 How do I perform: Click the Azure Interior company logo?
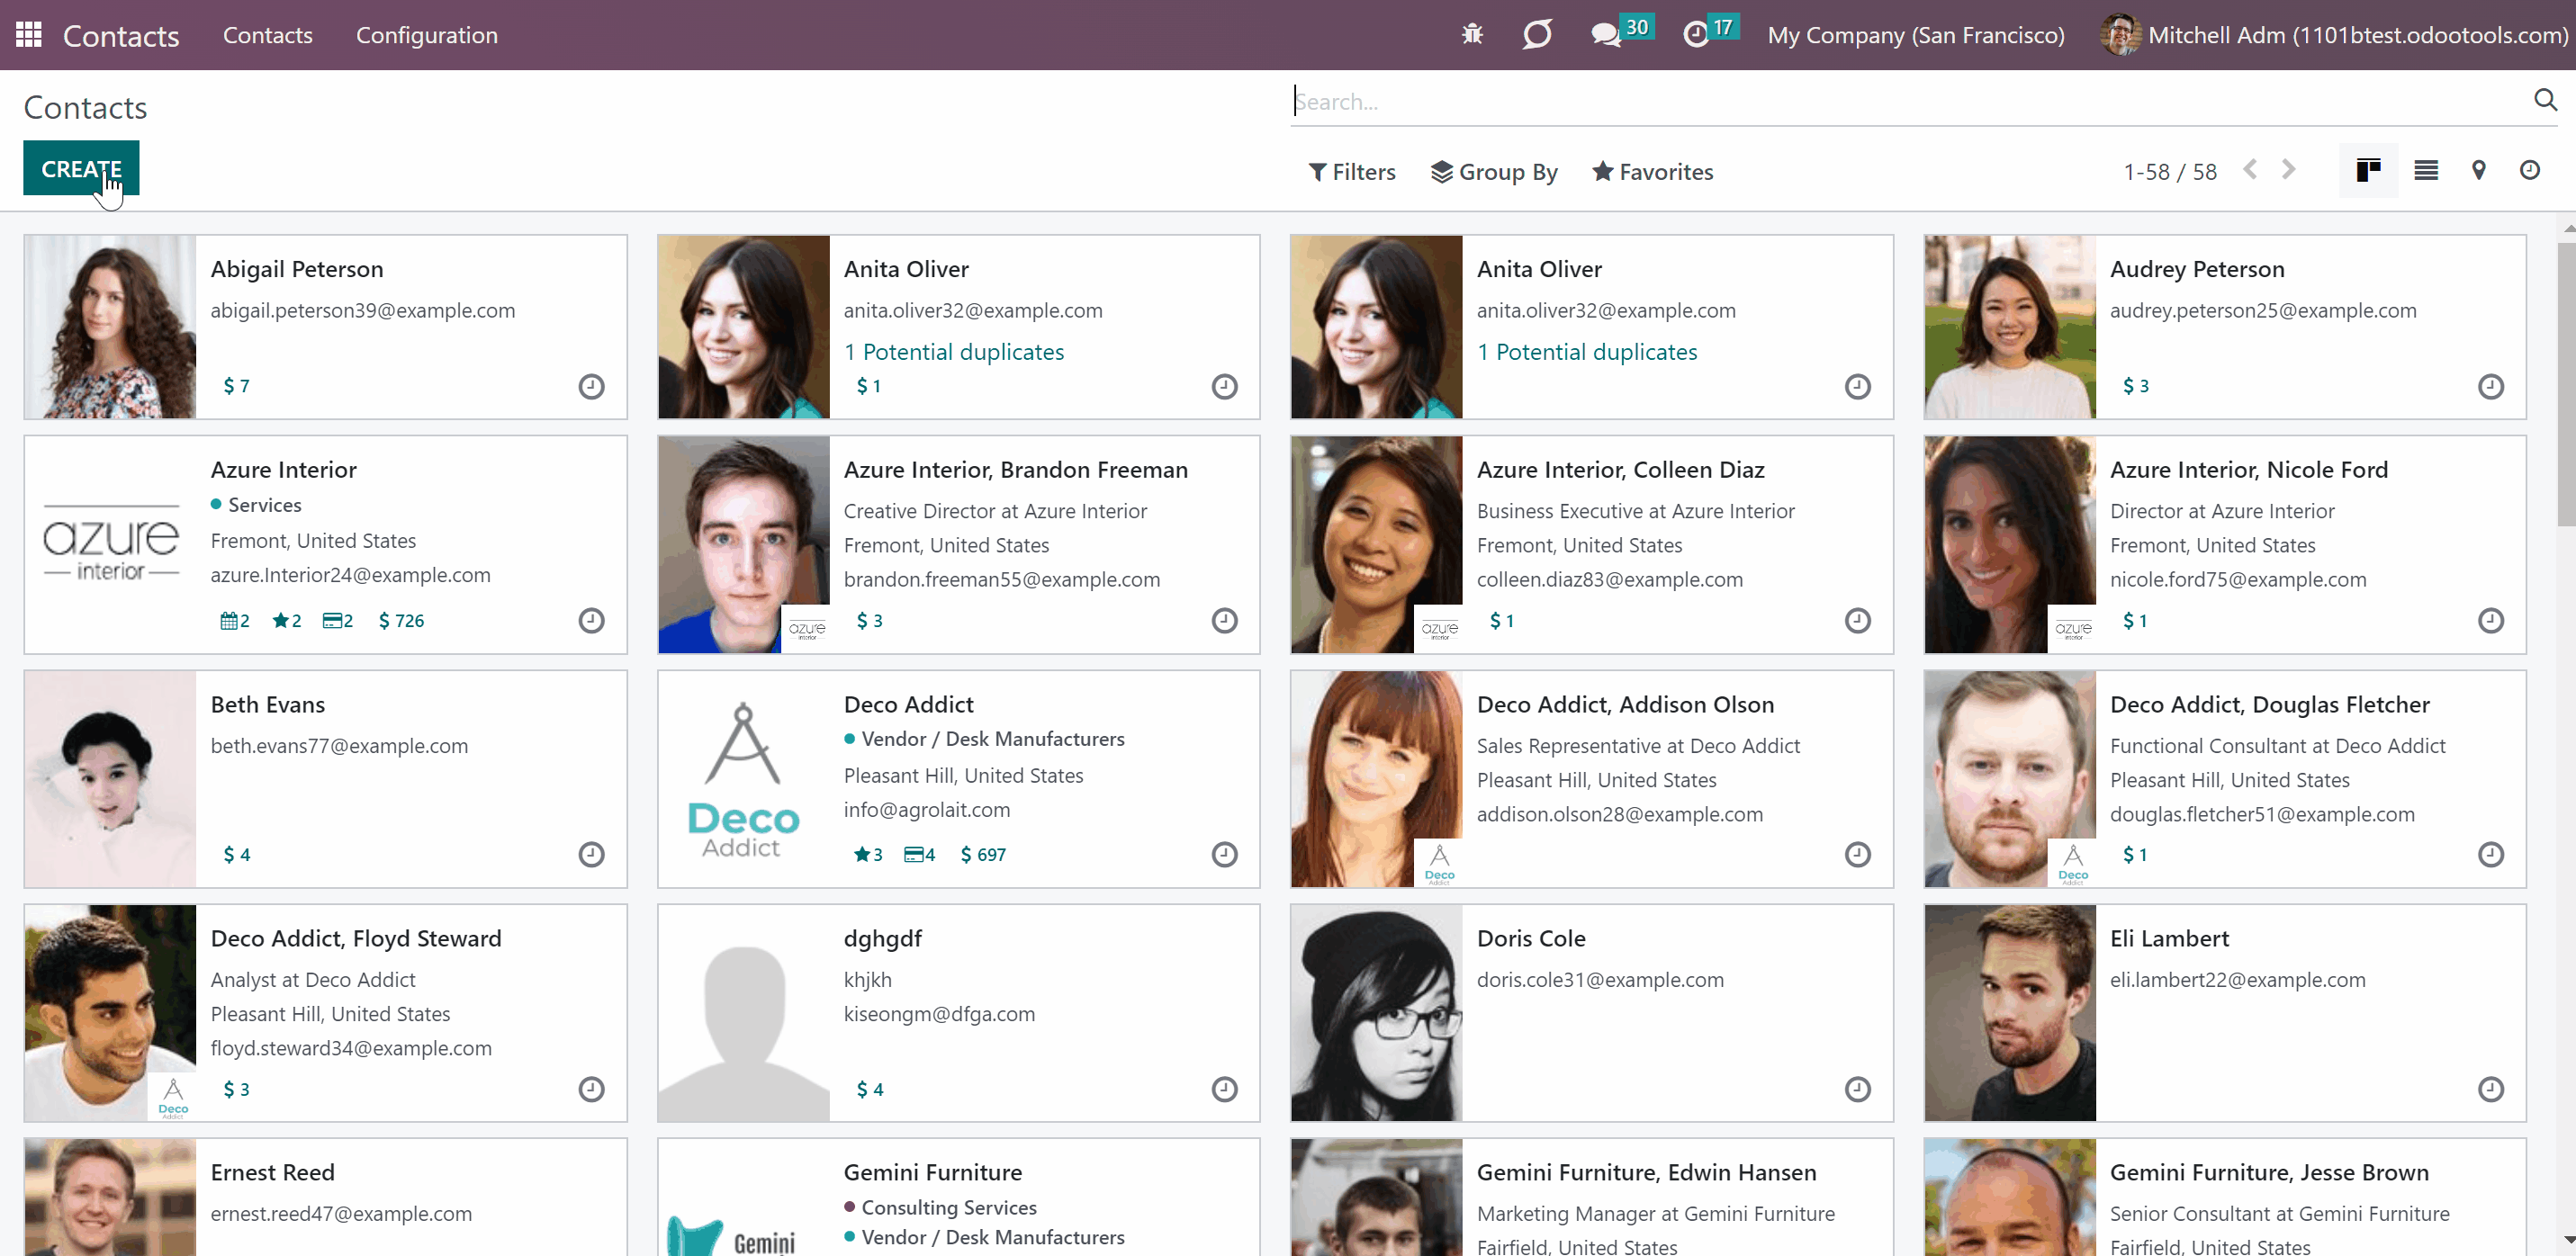110,544
